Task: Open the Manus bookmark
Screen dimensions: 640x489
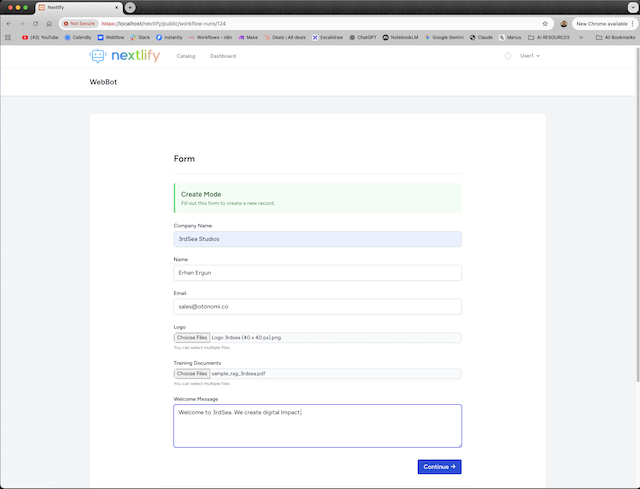Action: click(x=510, y=37)
